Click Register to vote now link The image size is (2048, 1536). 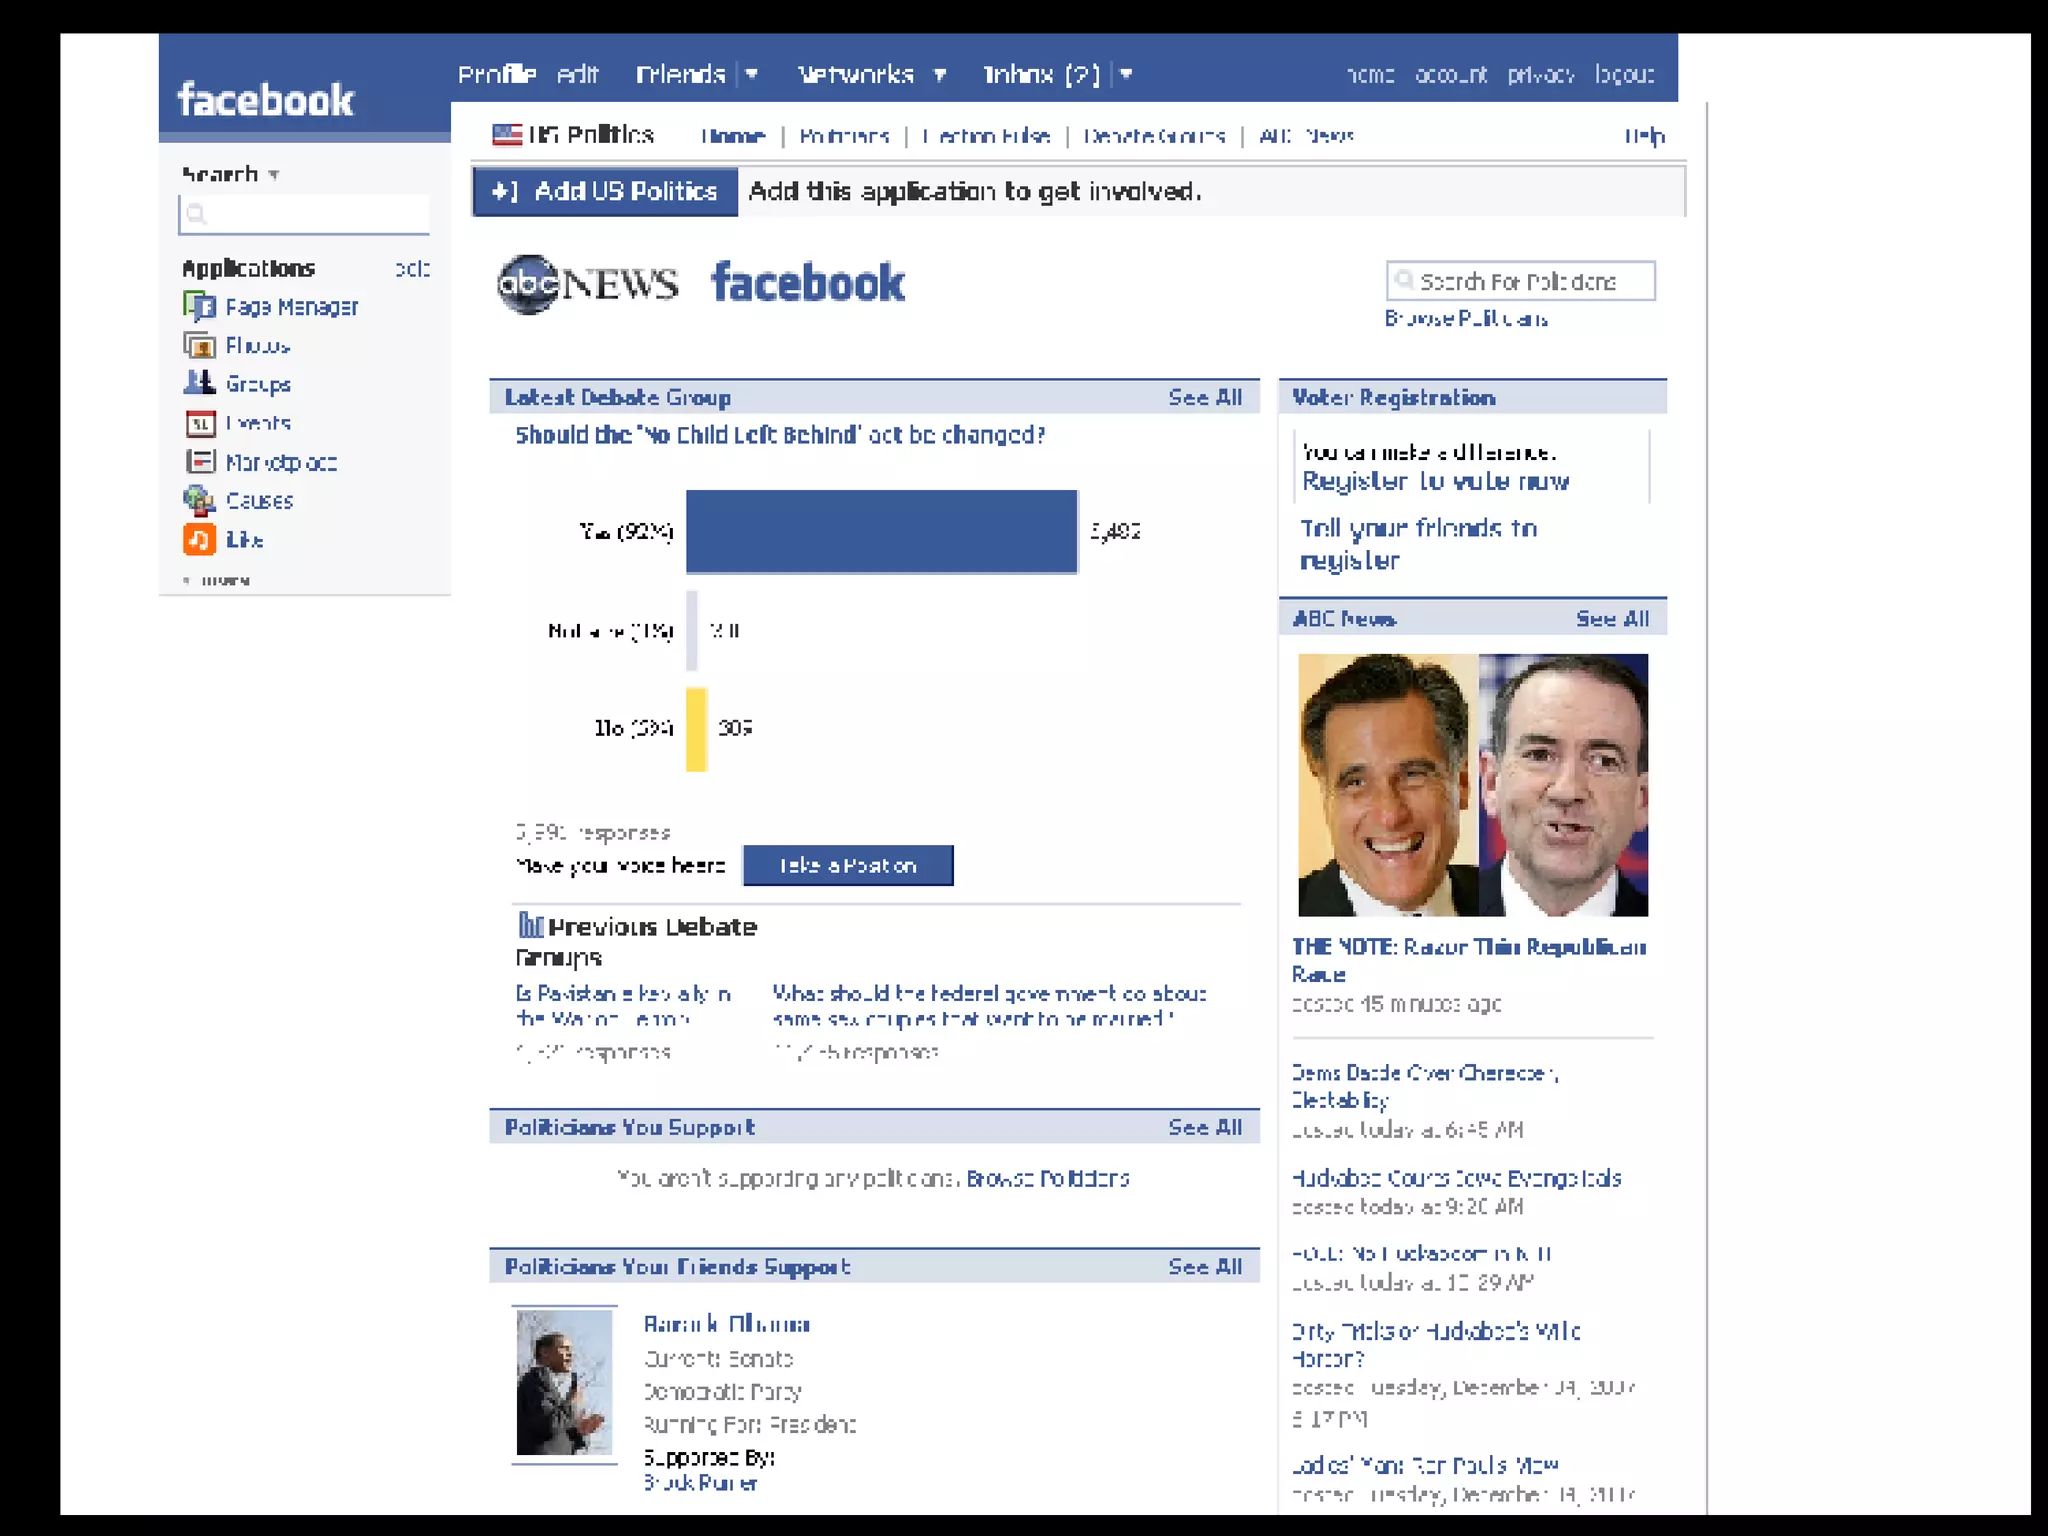(1434, 482)
